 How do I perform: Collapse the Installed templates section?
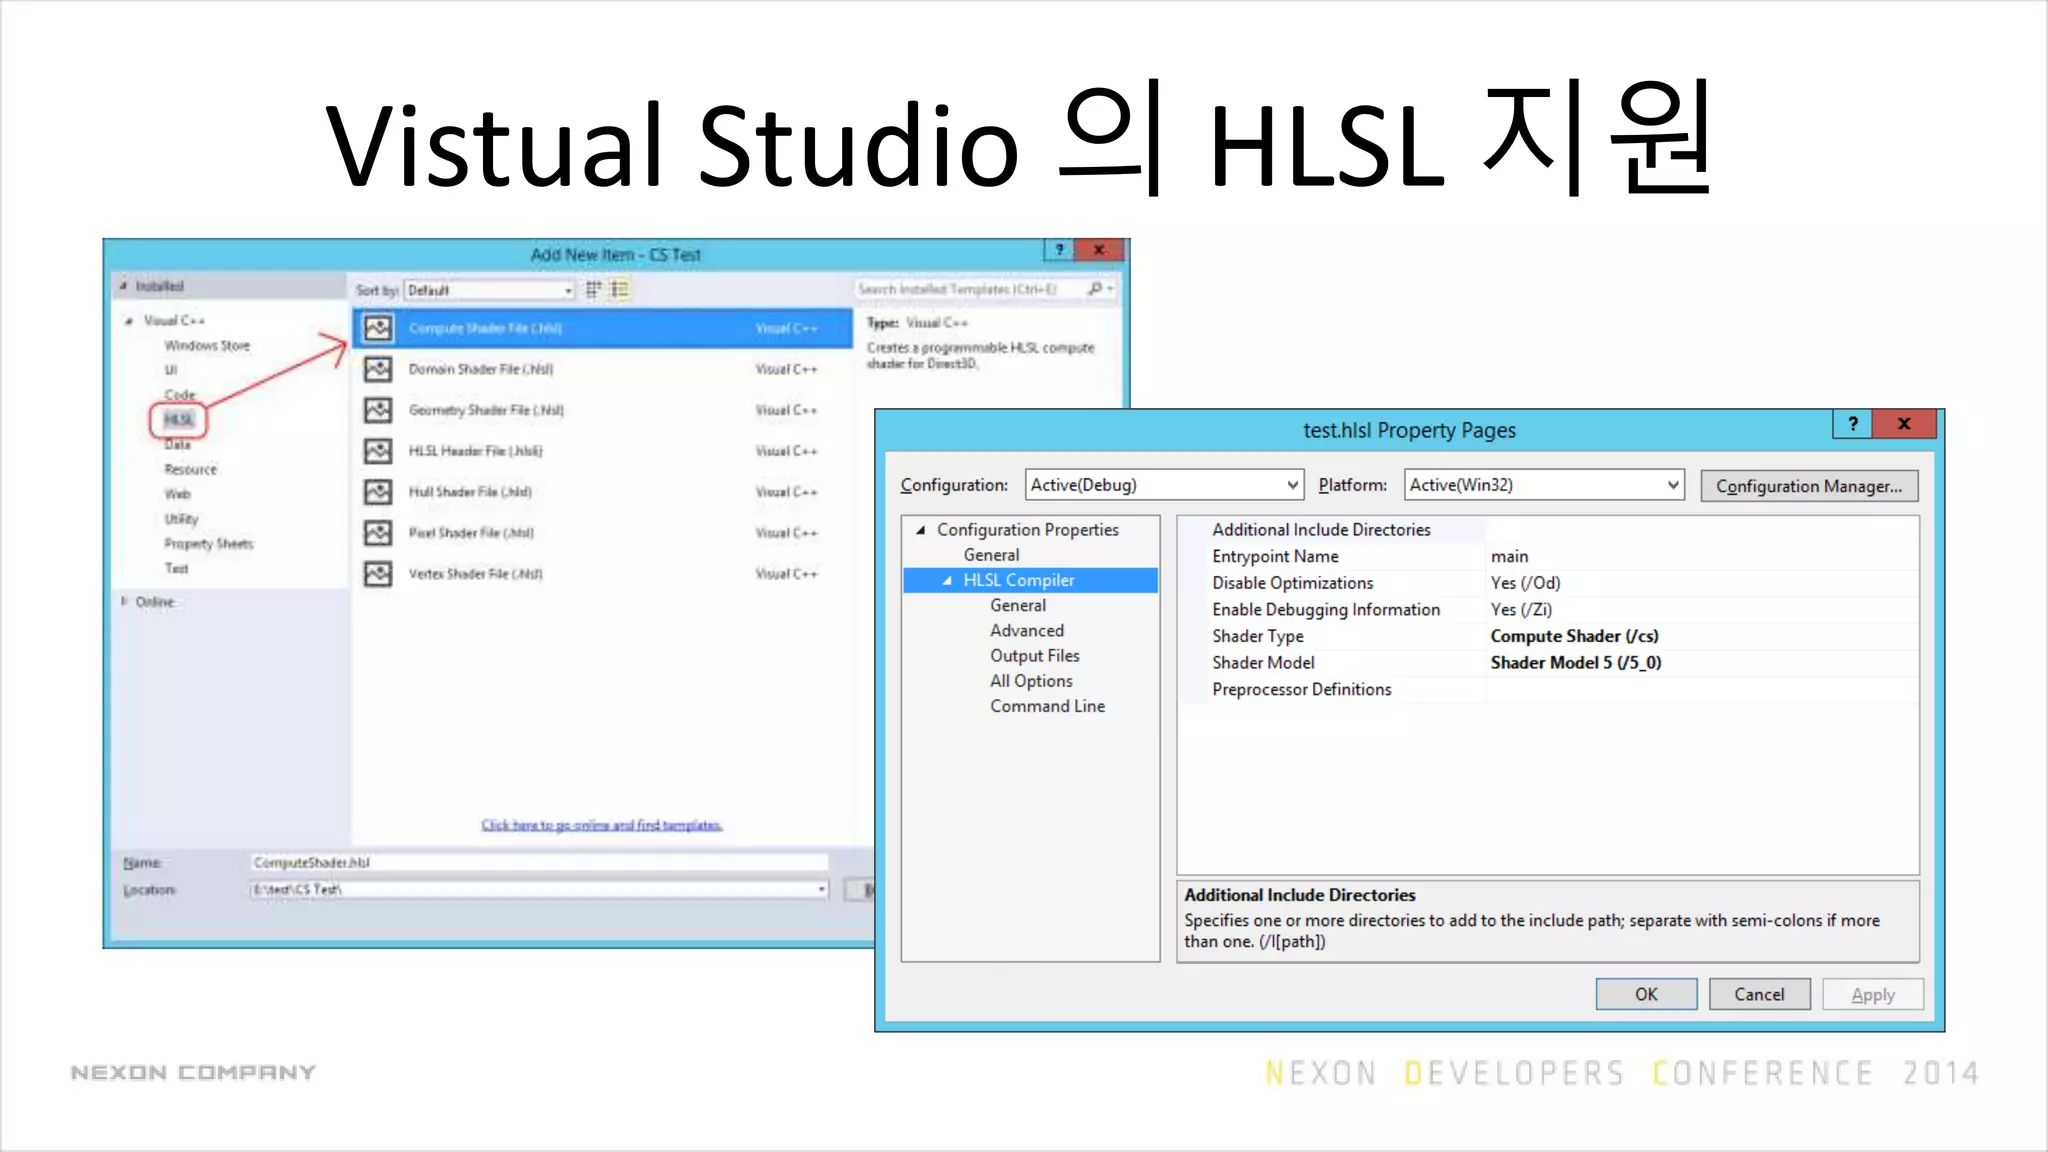[x=124, y=286]
